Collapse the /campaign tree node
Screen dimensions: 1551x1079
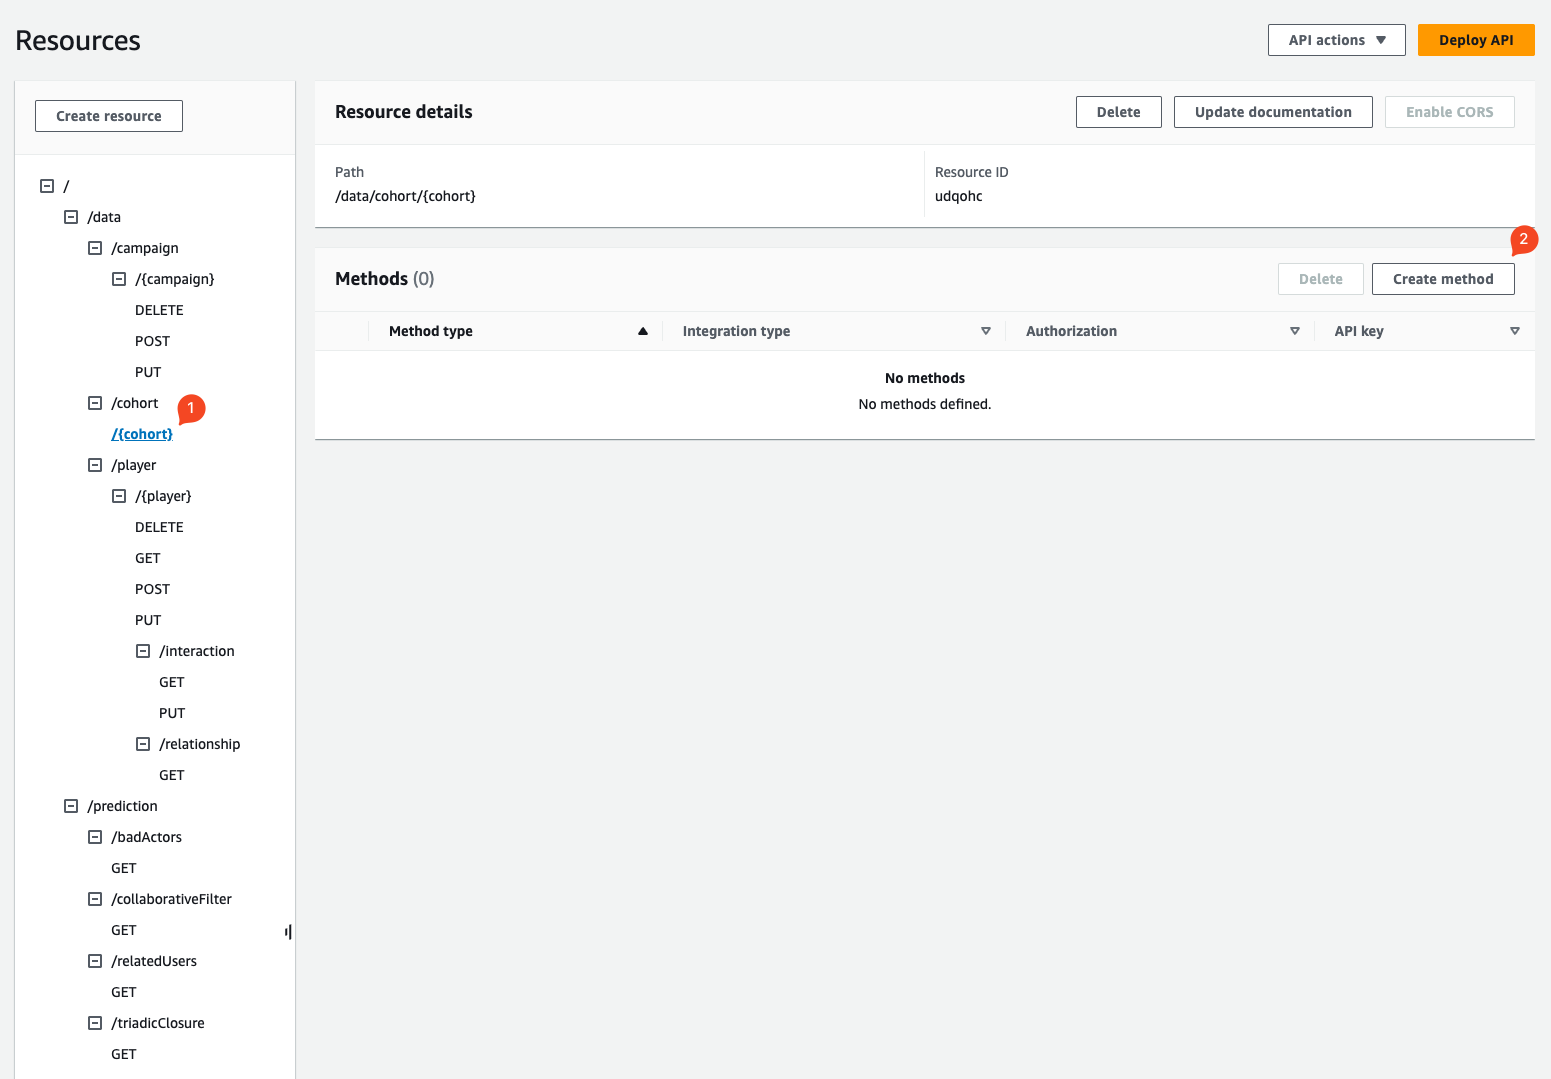click(x=95, y=248)
